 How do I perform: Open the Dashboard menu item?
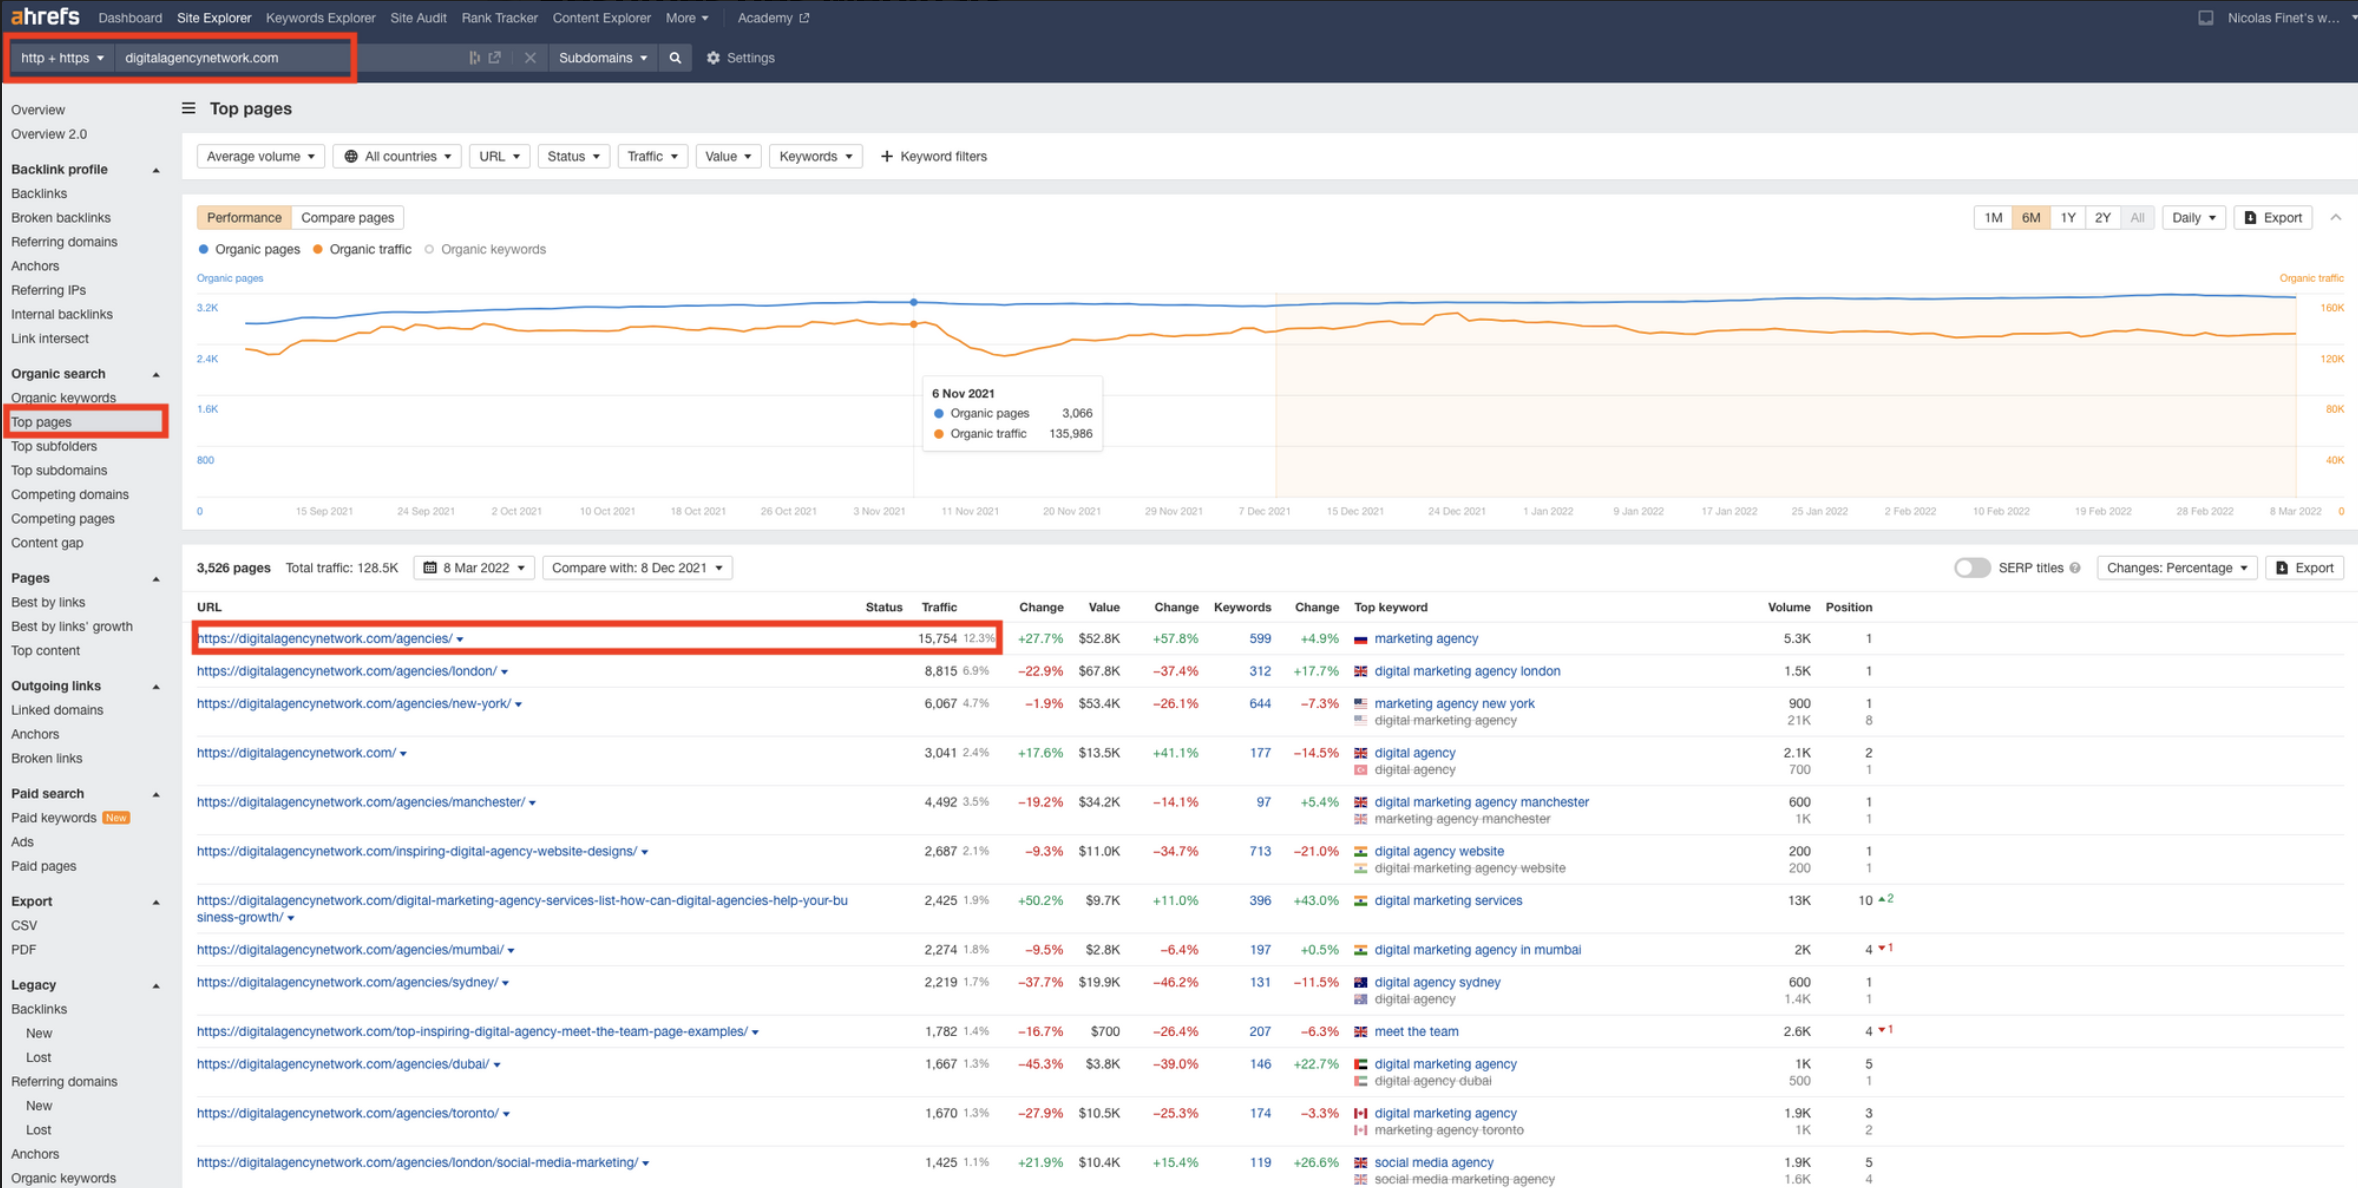tap(130, 18)
